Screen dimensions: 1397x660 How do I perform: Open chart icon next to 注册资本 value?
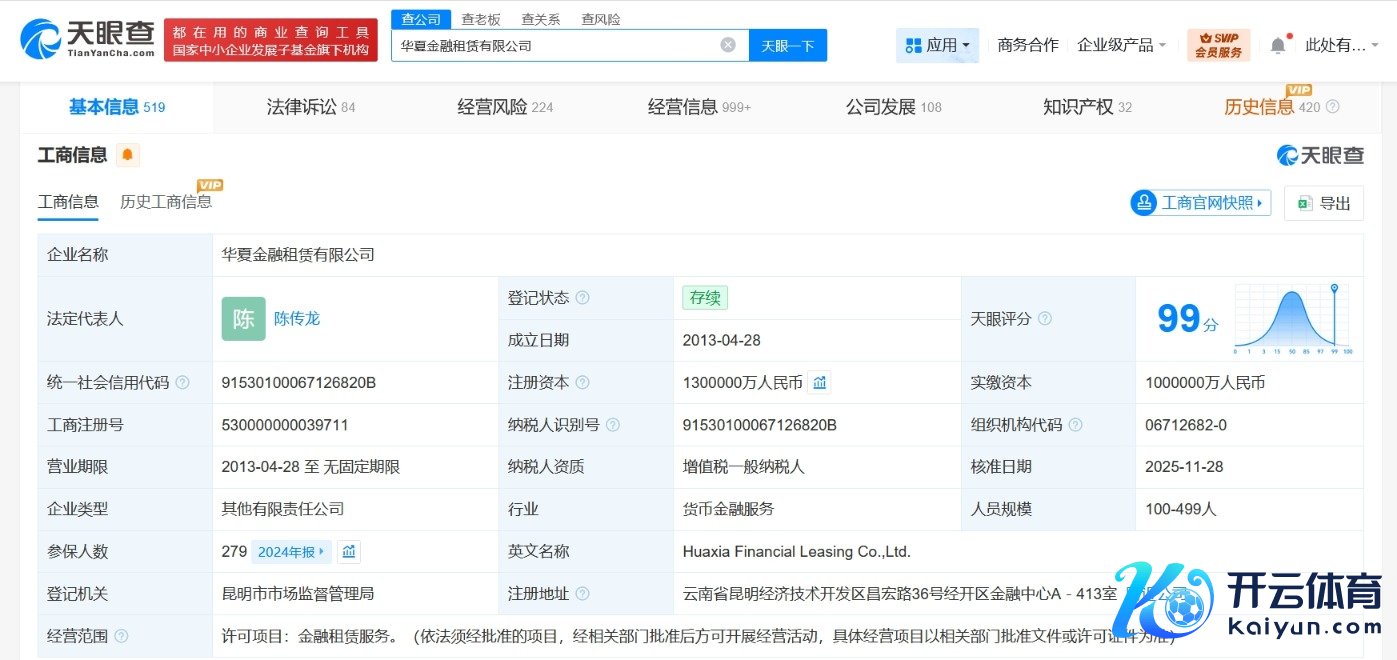click(x=819, y=383)
